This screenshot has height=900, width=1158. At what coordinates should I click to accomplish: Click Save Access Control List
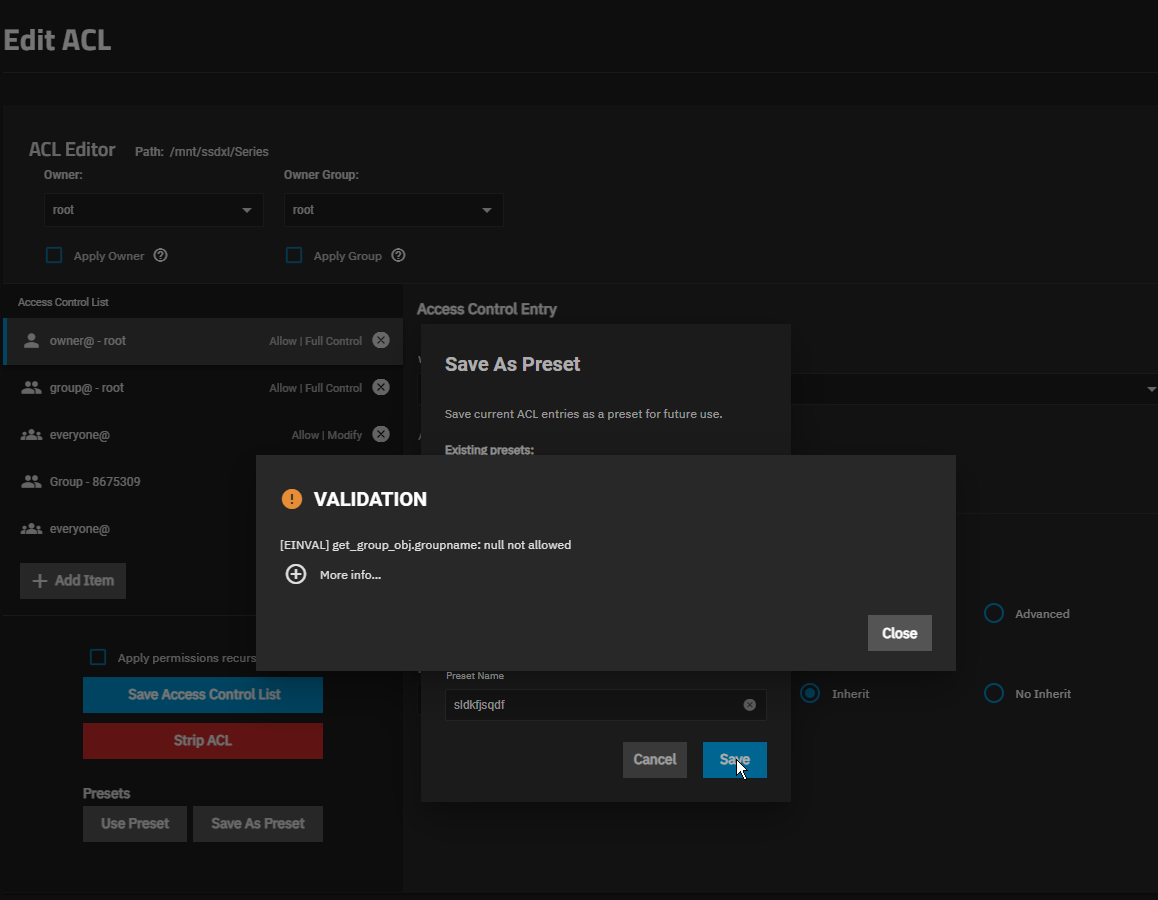tap(203, 695)
